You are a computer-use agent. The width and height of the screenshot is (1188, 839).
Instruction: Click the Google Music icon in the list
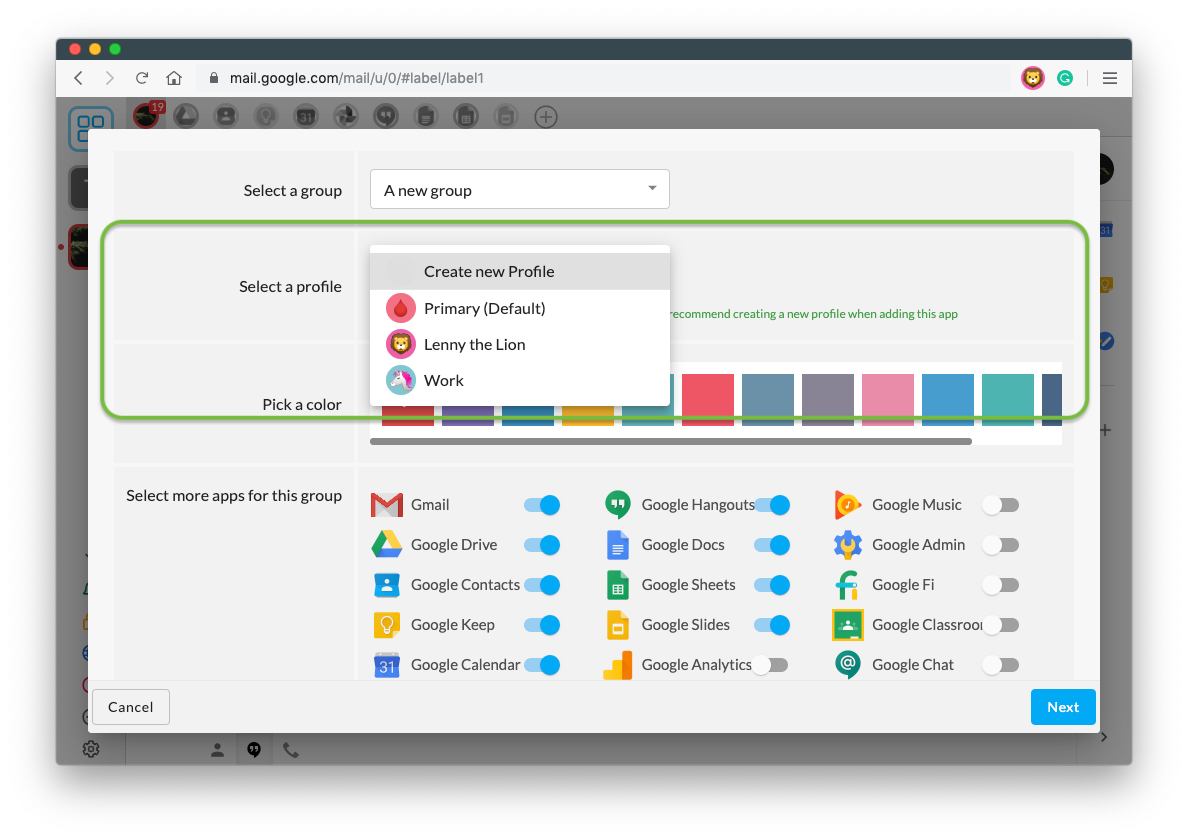(848, 505)
